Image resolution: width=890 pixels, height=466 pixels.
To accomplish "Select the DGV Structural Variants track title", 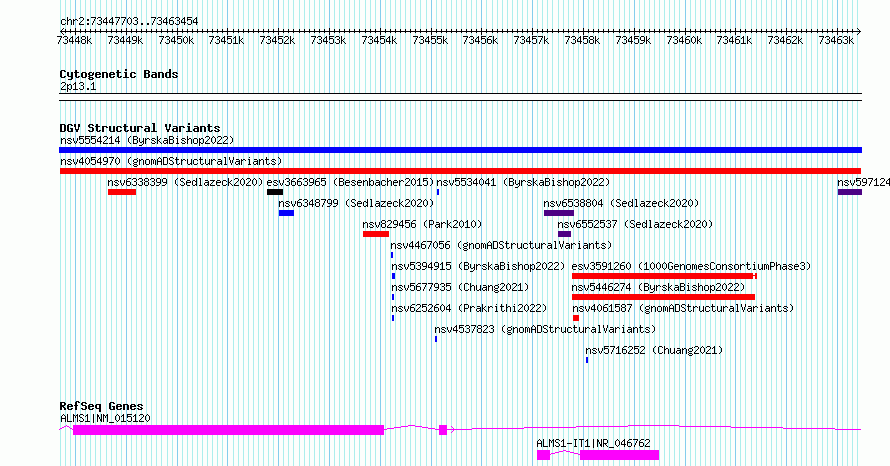I will [x=140, y=128].
